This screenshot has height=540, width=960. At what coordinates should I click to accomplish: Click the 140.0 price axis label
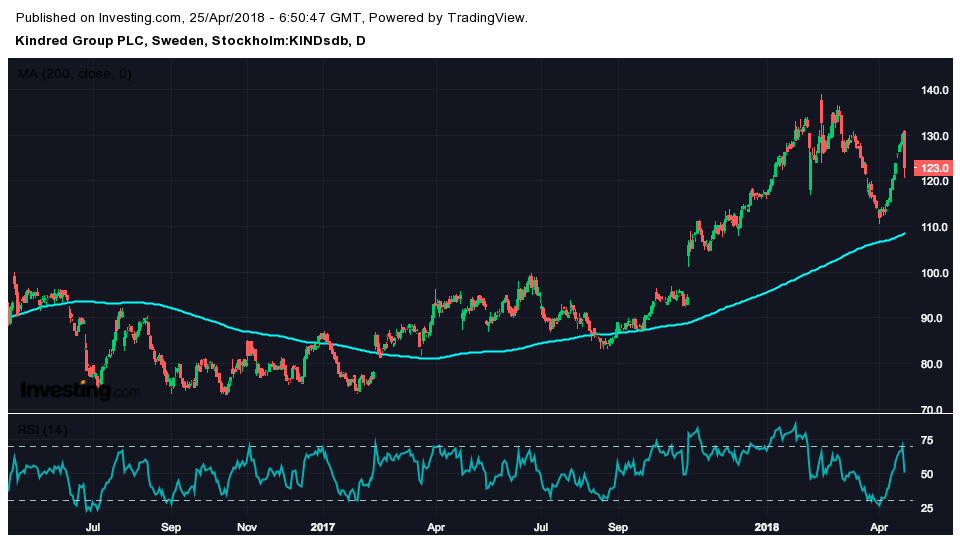[x=935, y=90]
